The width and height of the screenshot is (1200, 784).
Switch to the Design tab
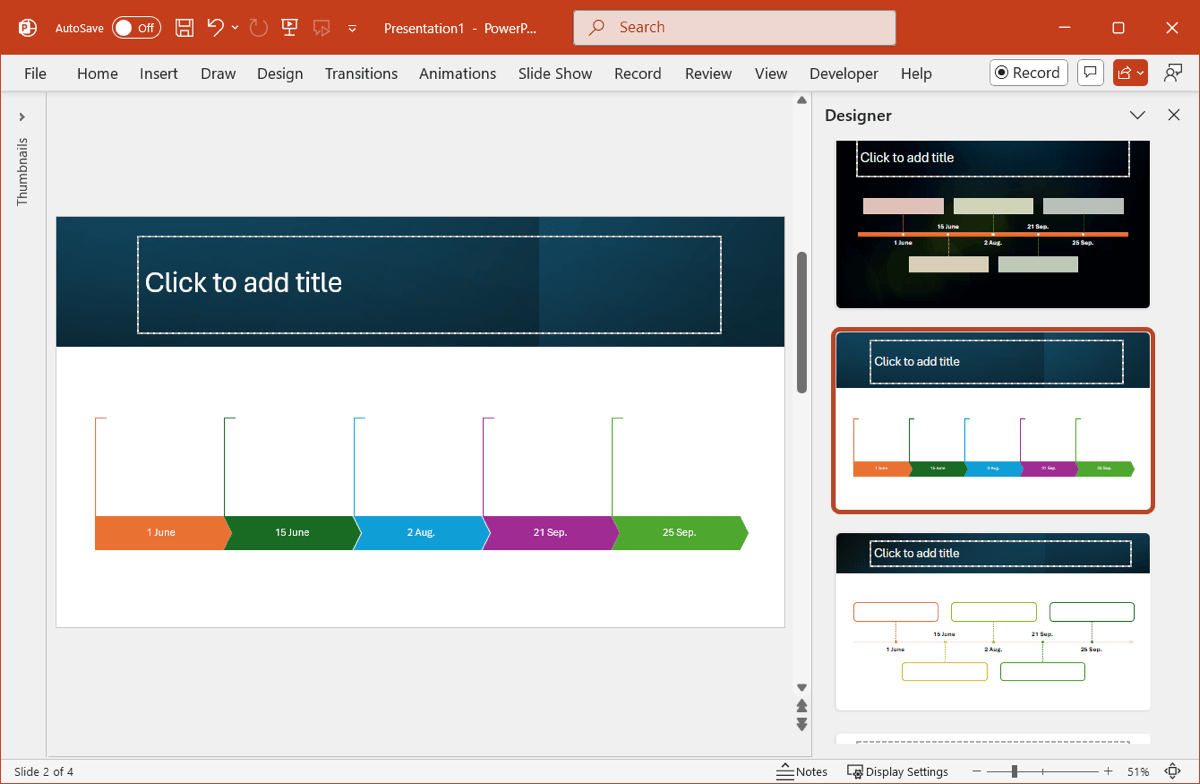279,73
